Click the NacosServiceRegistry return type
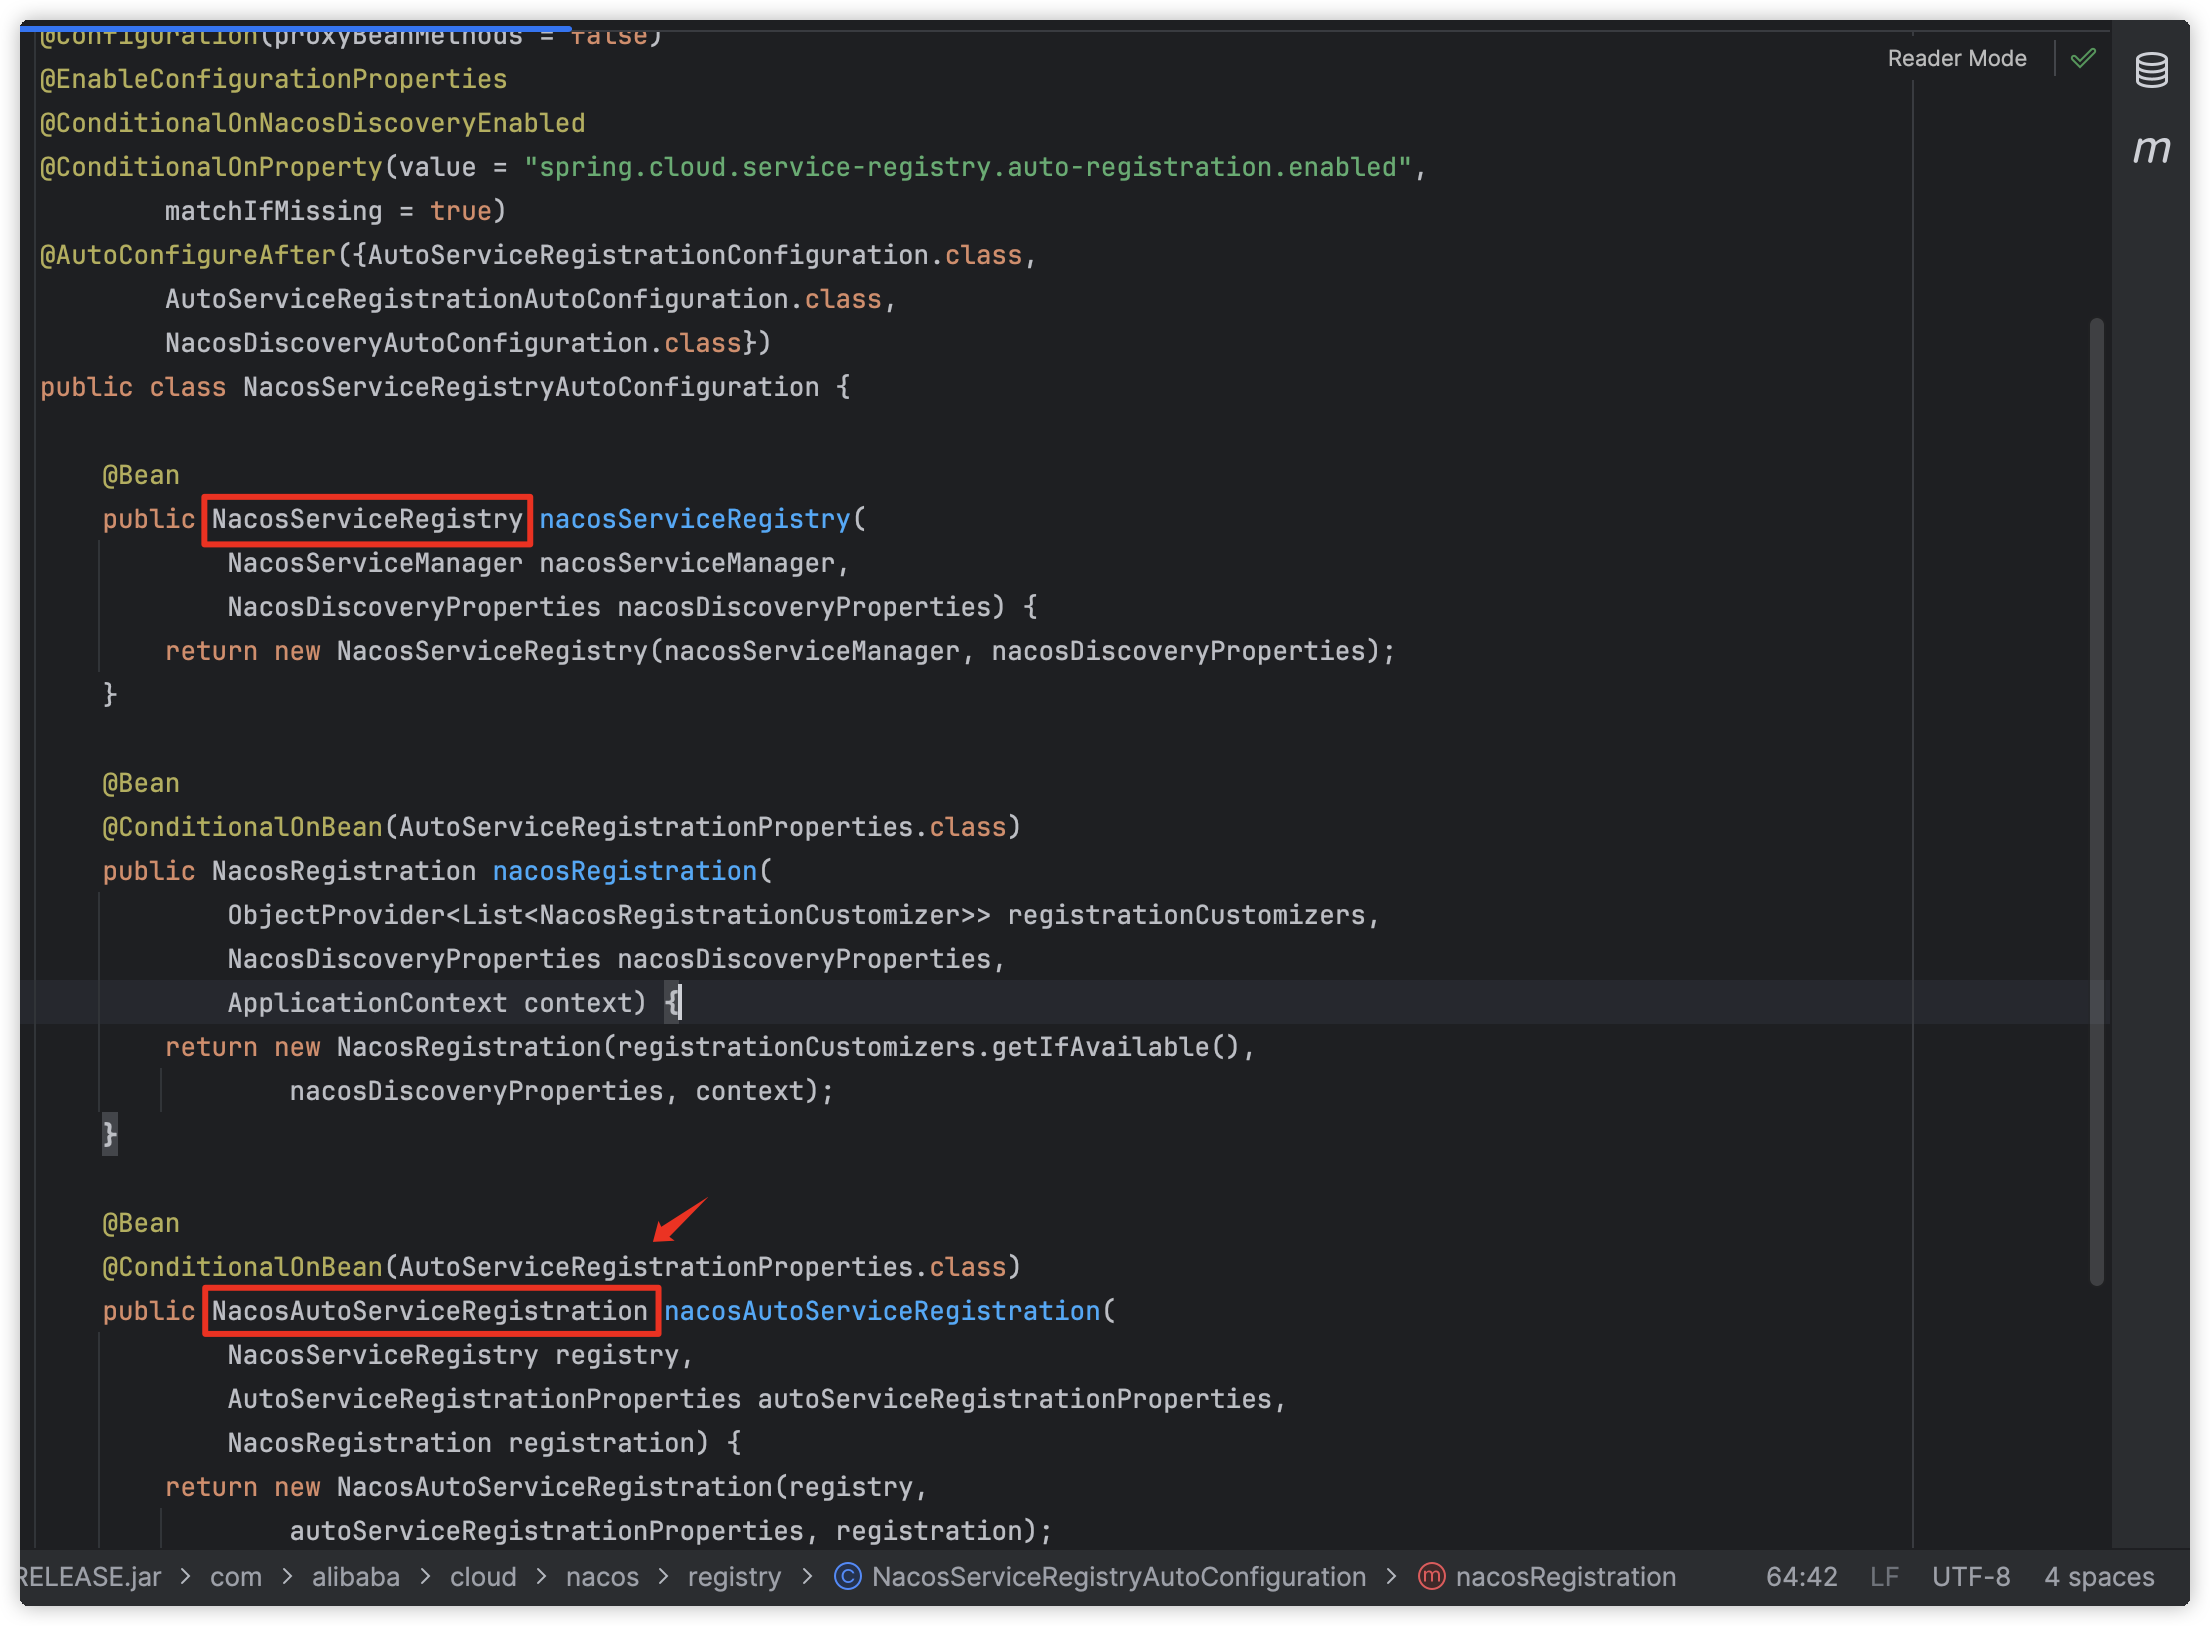2210x1626 pixels. pos(367,518)
